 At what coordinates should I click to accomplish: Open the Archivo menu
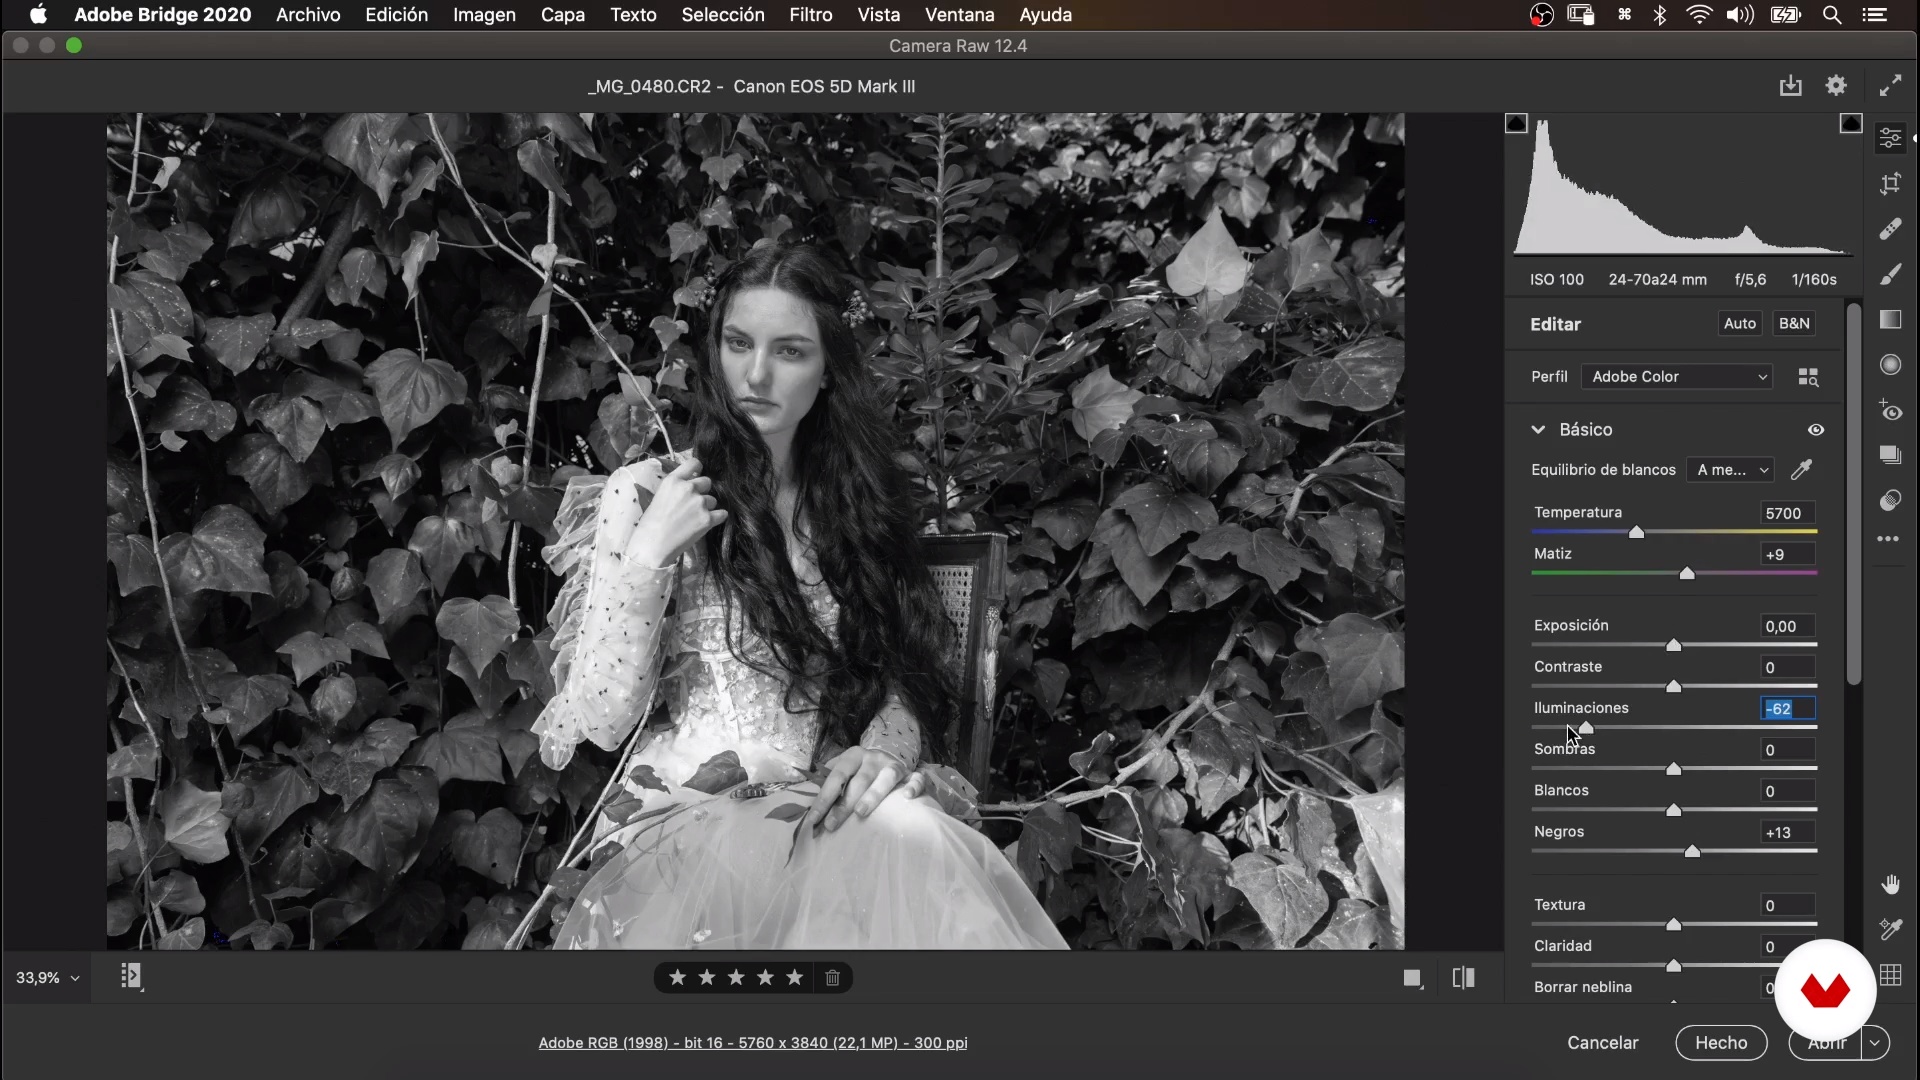pos(308,15)
